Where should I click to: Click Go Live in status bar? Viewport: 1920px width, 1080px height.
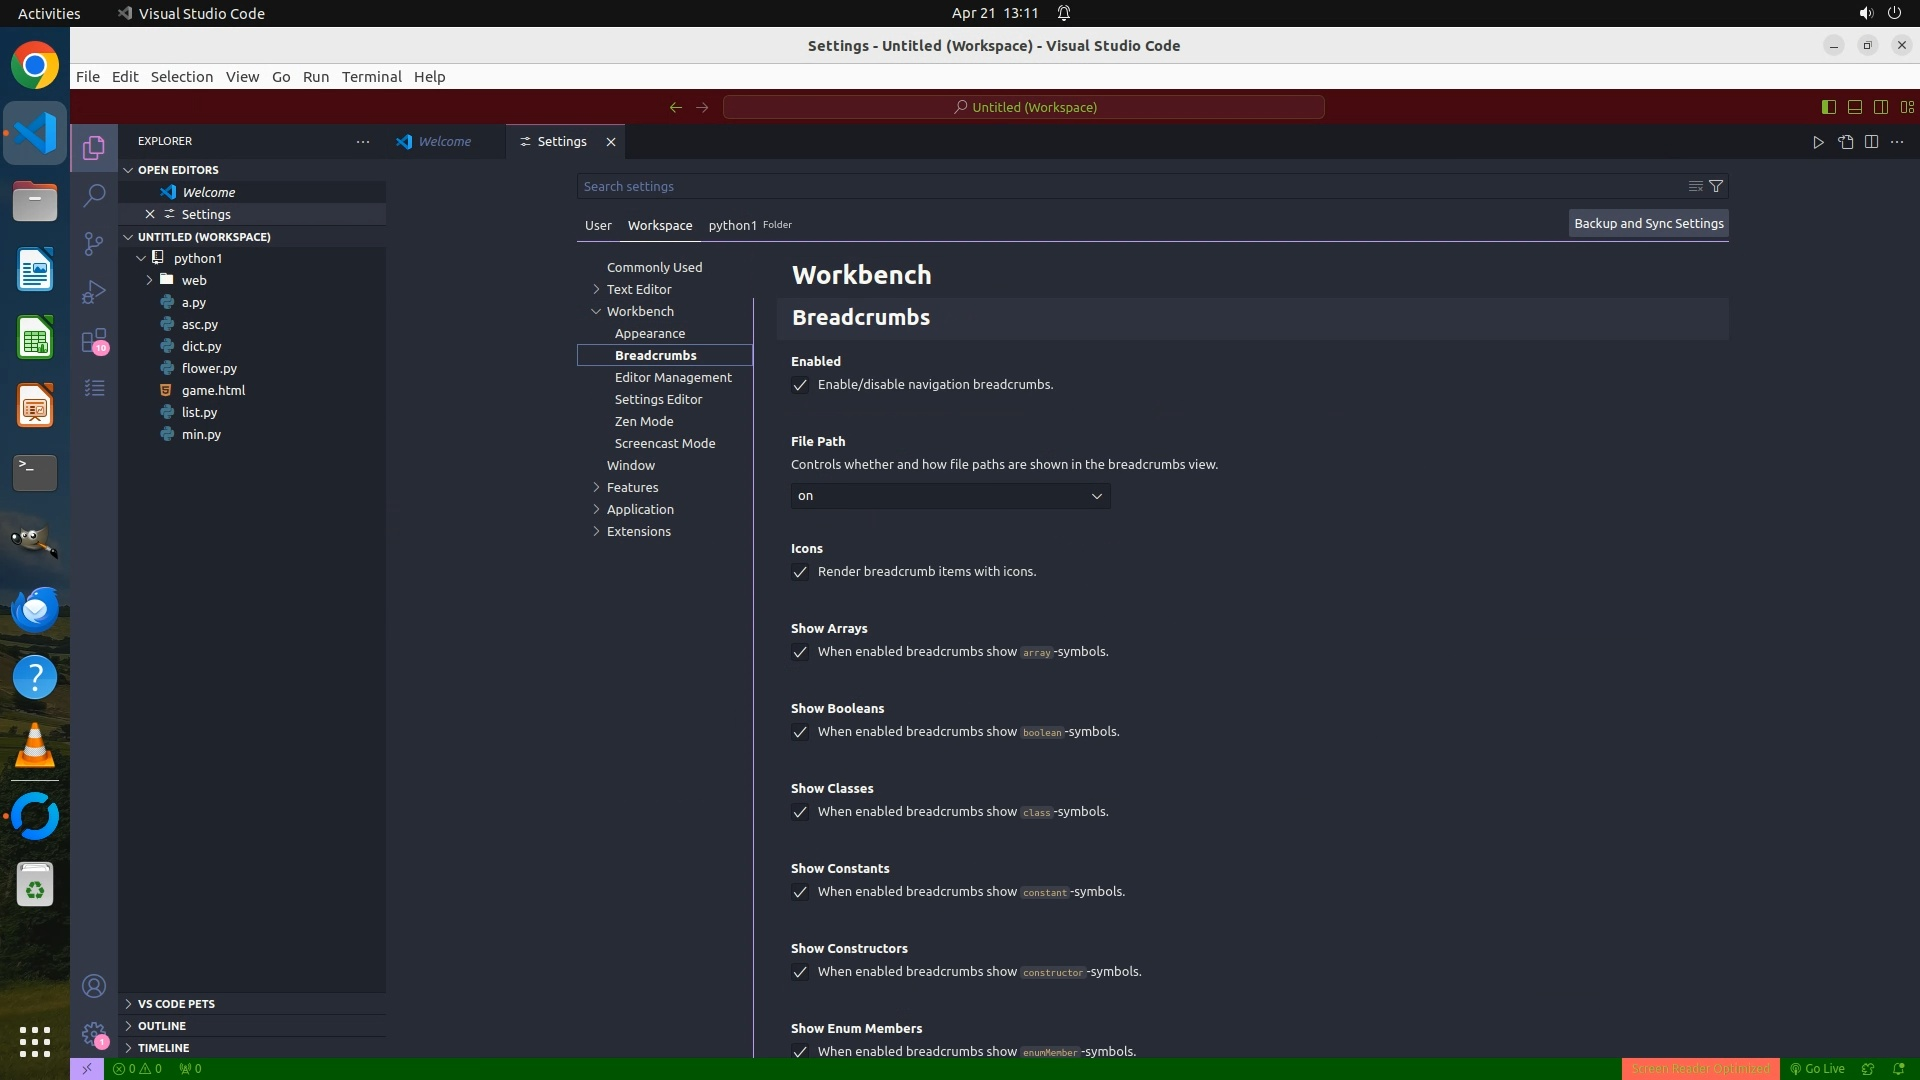[1817, 1068]
